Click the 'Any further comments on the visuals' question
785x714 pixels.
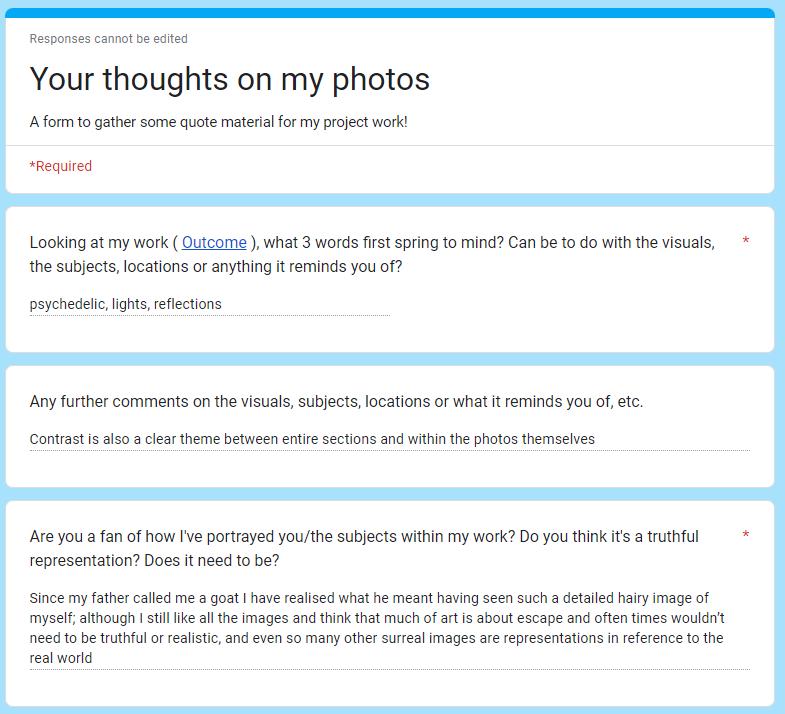336,402
